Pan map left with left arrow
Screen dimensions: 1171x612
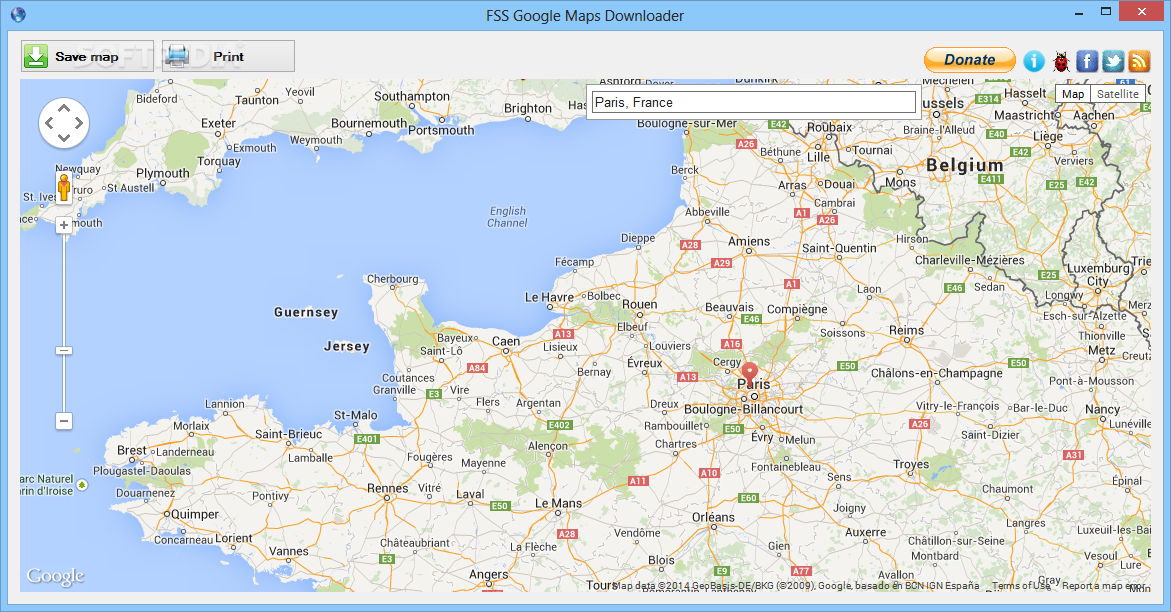point(49,123)
